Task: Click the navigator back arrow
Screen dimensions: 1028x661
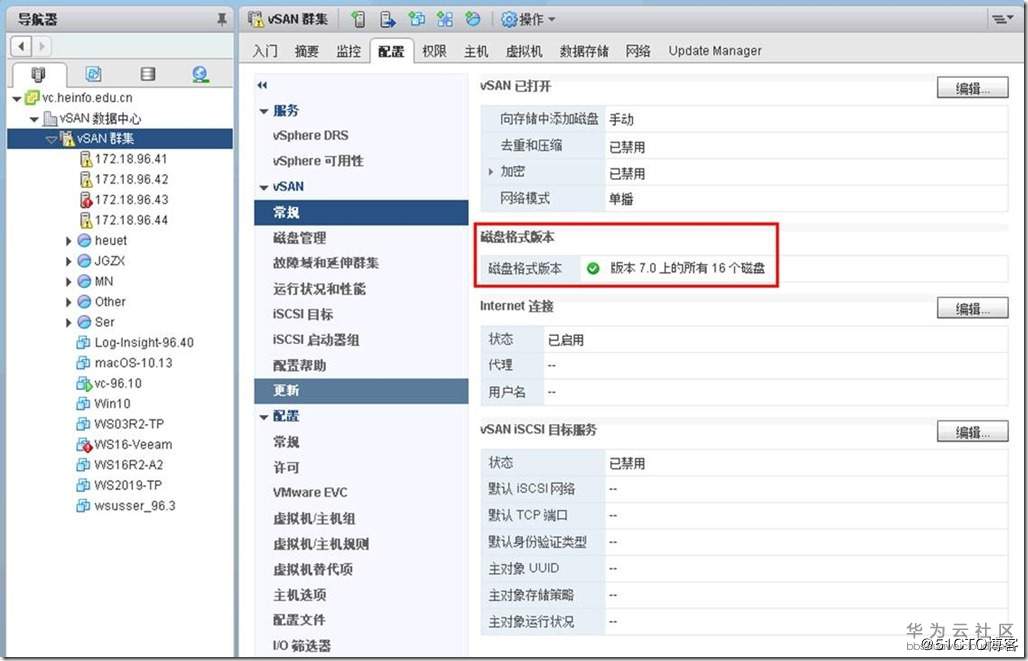Action: coord(22,46)
